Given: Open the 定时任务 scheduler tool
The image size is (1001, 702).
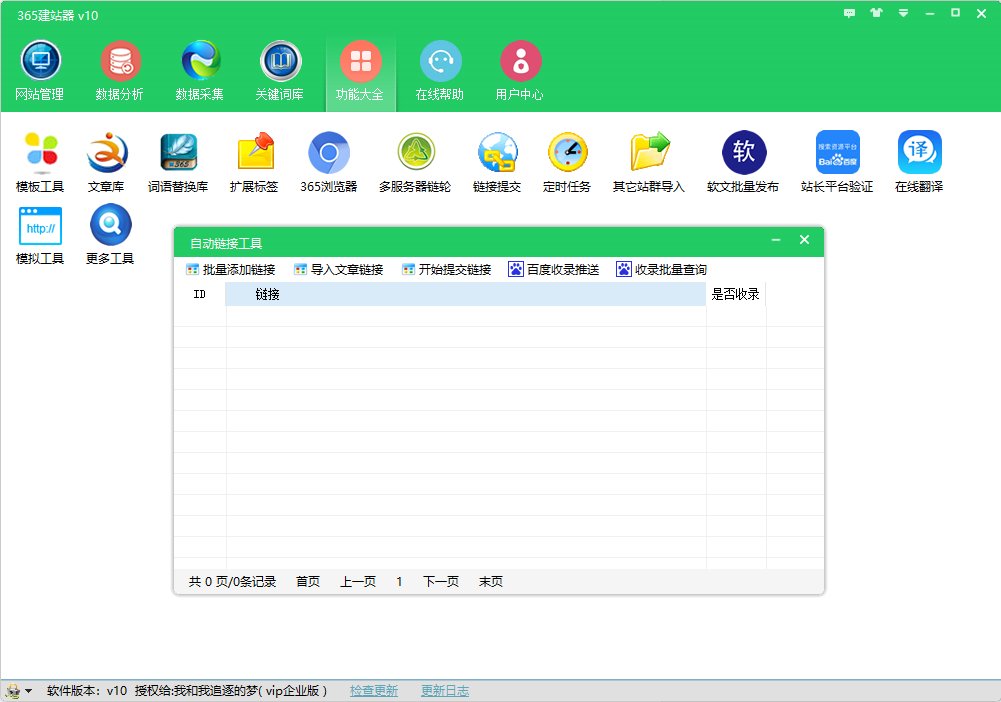Looking at the screenshot, I should (x=567, y=162).
